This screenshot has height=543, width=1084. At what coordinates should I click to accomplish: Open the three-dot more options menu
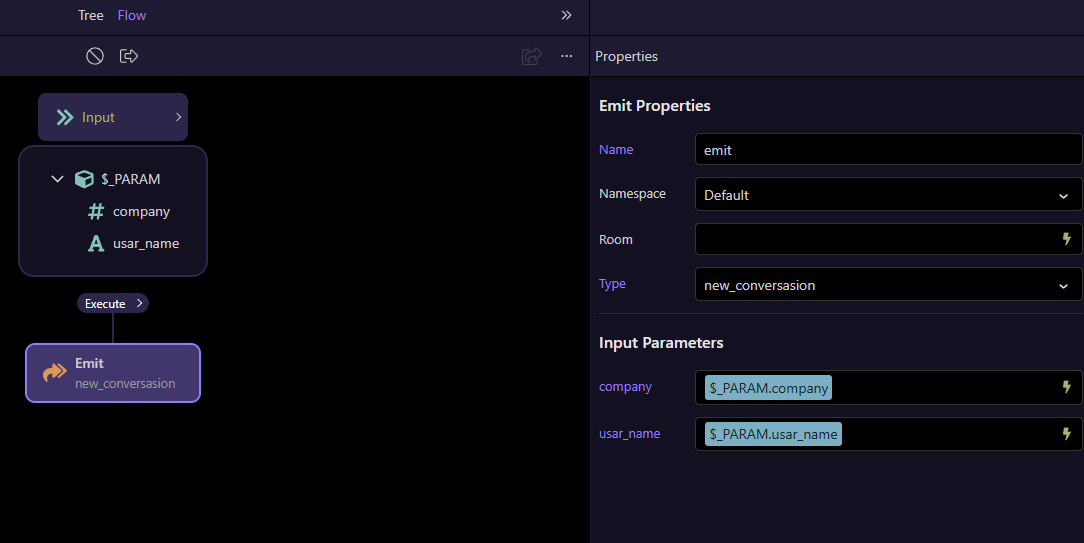click(x=567, y=56)
